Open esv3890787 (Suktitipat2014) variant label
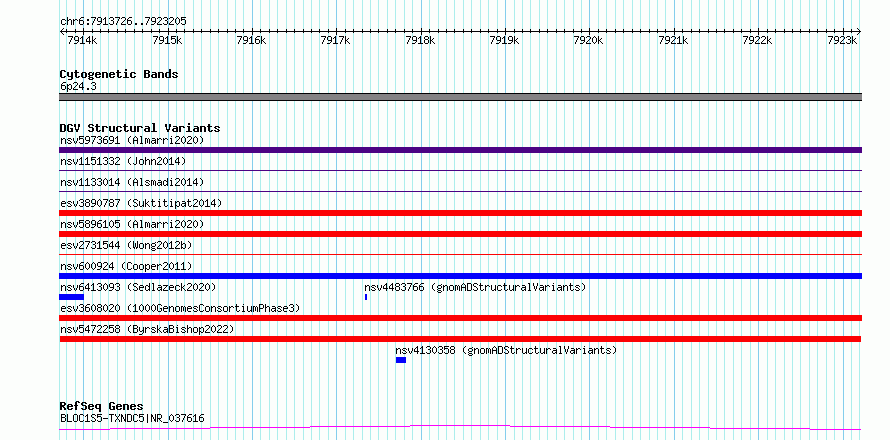 click(x=141, y=203)
